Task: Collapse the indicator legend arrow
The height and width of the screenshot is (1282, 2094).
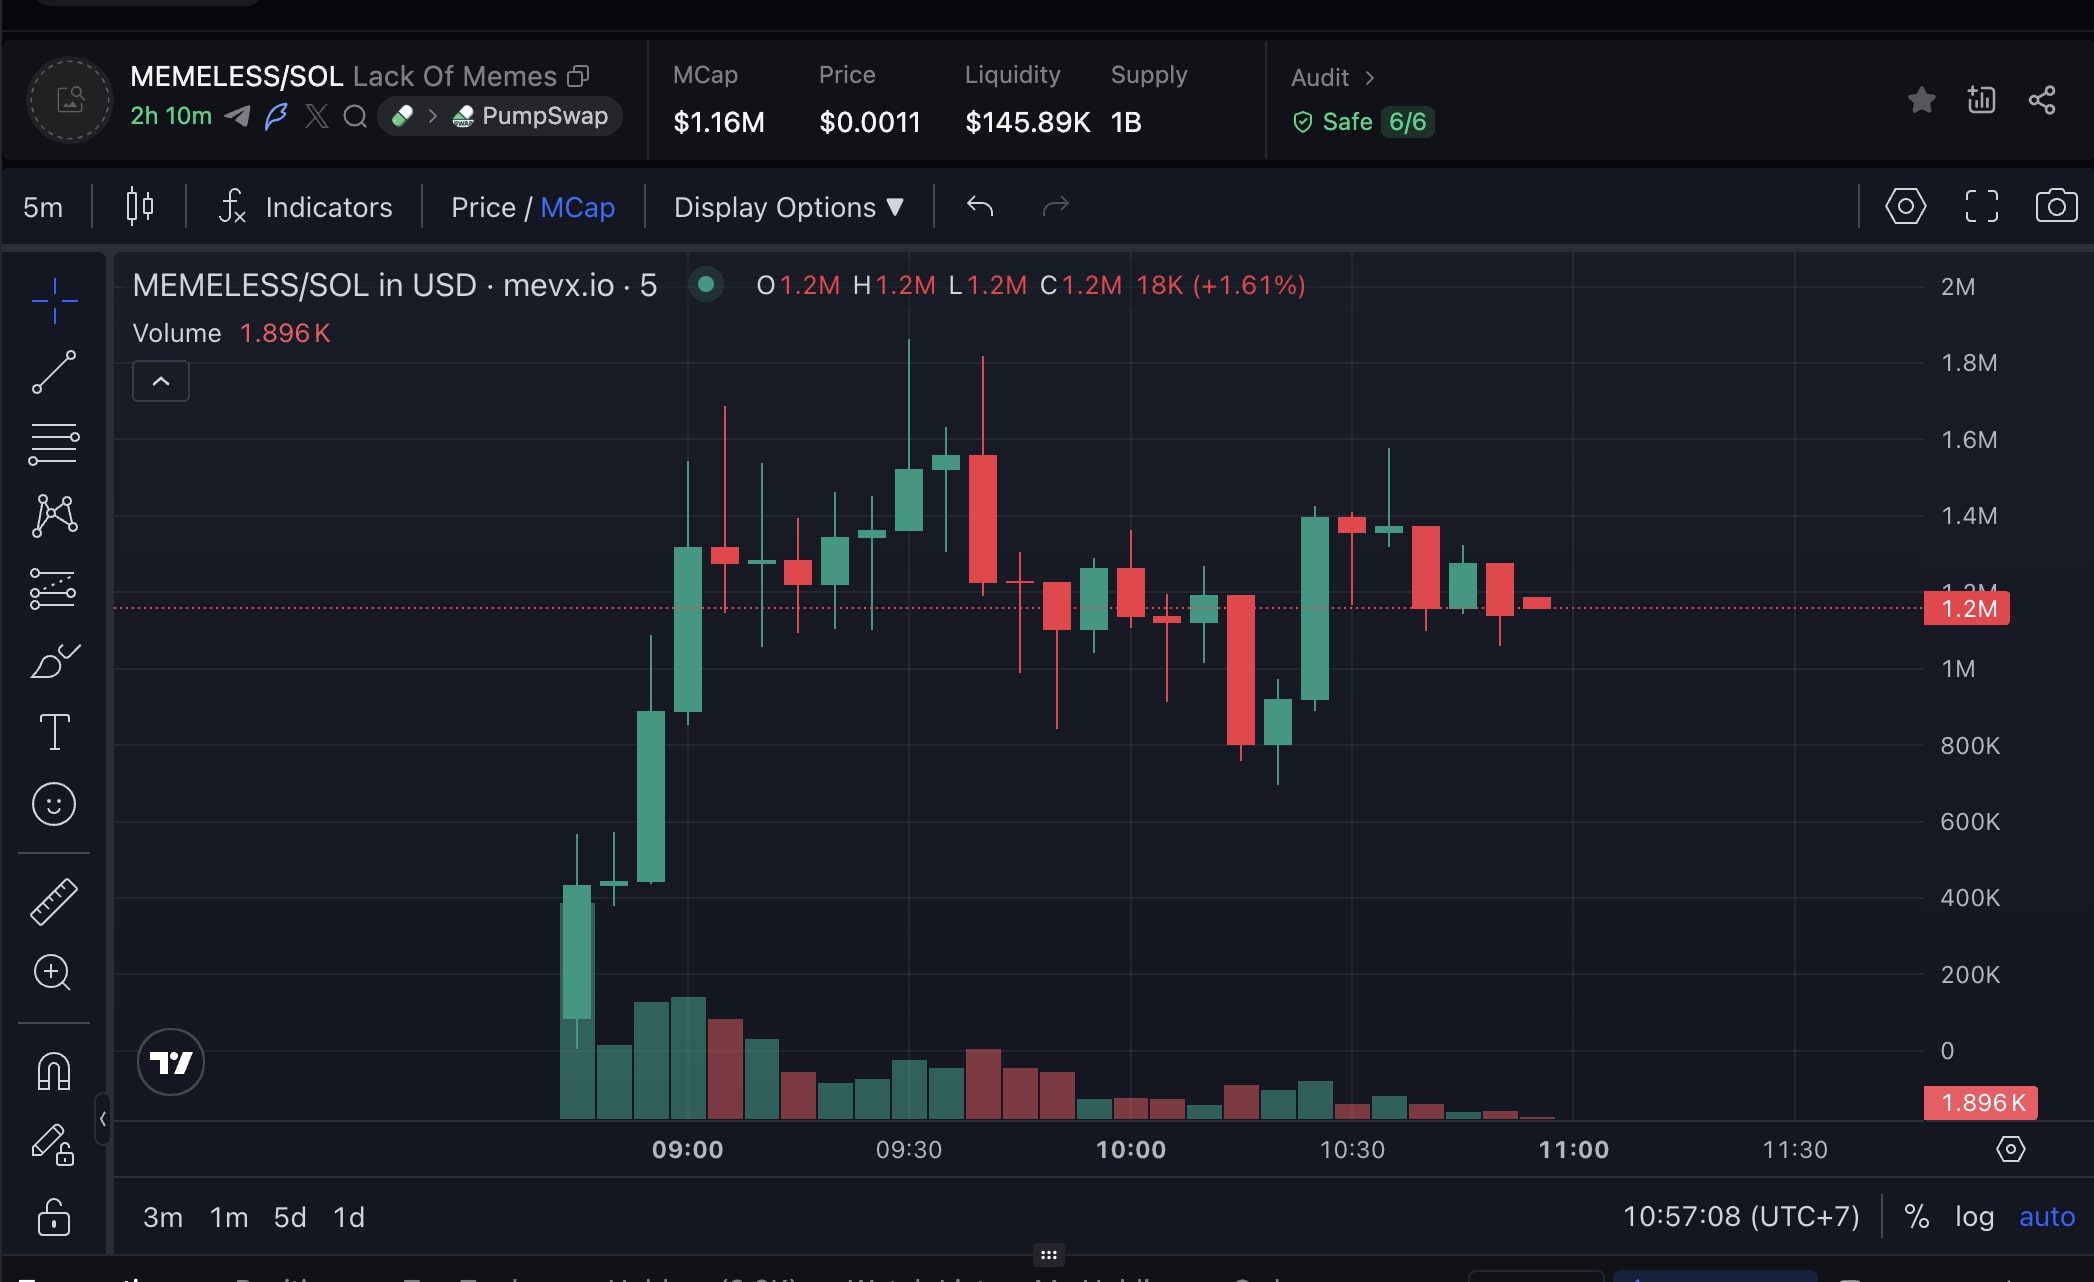Action: 161,381
